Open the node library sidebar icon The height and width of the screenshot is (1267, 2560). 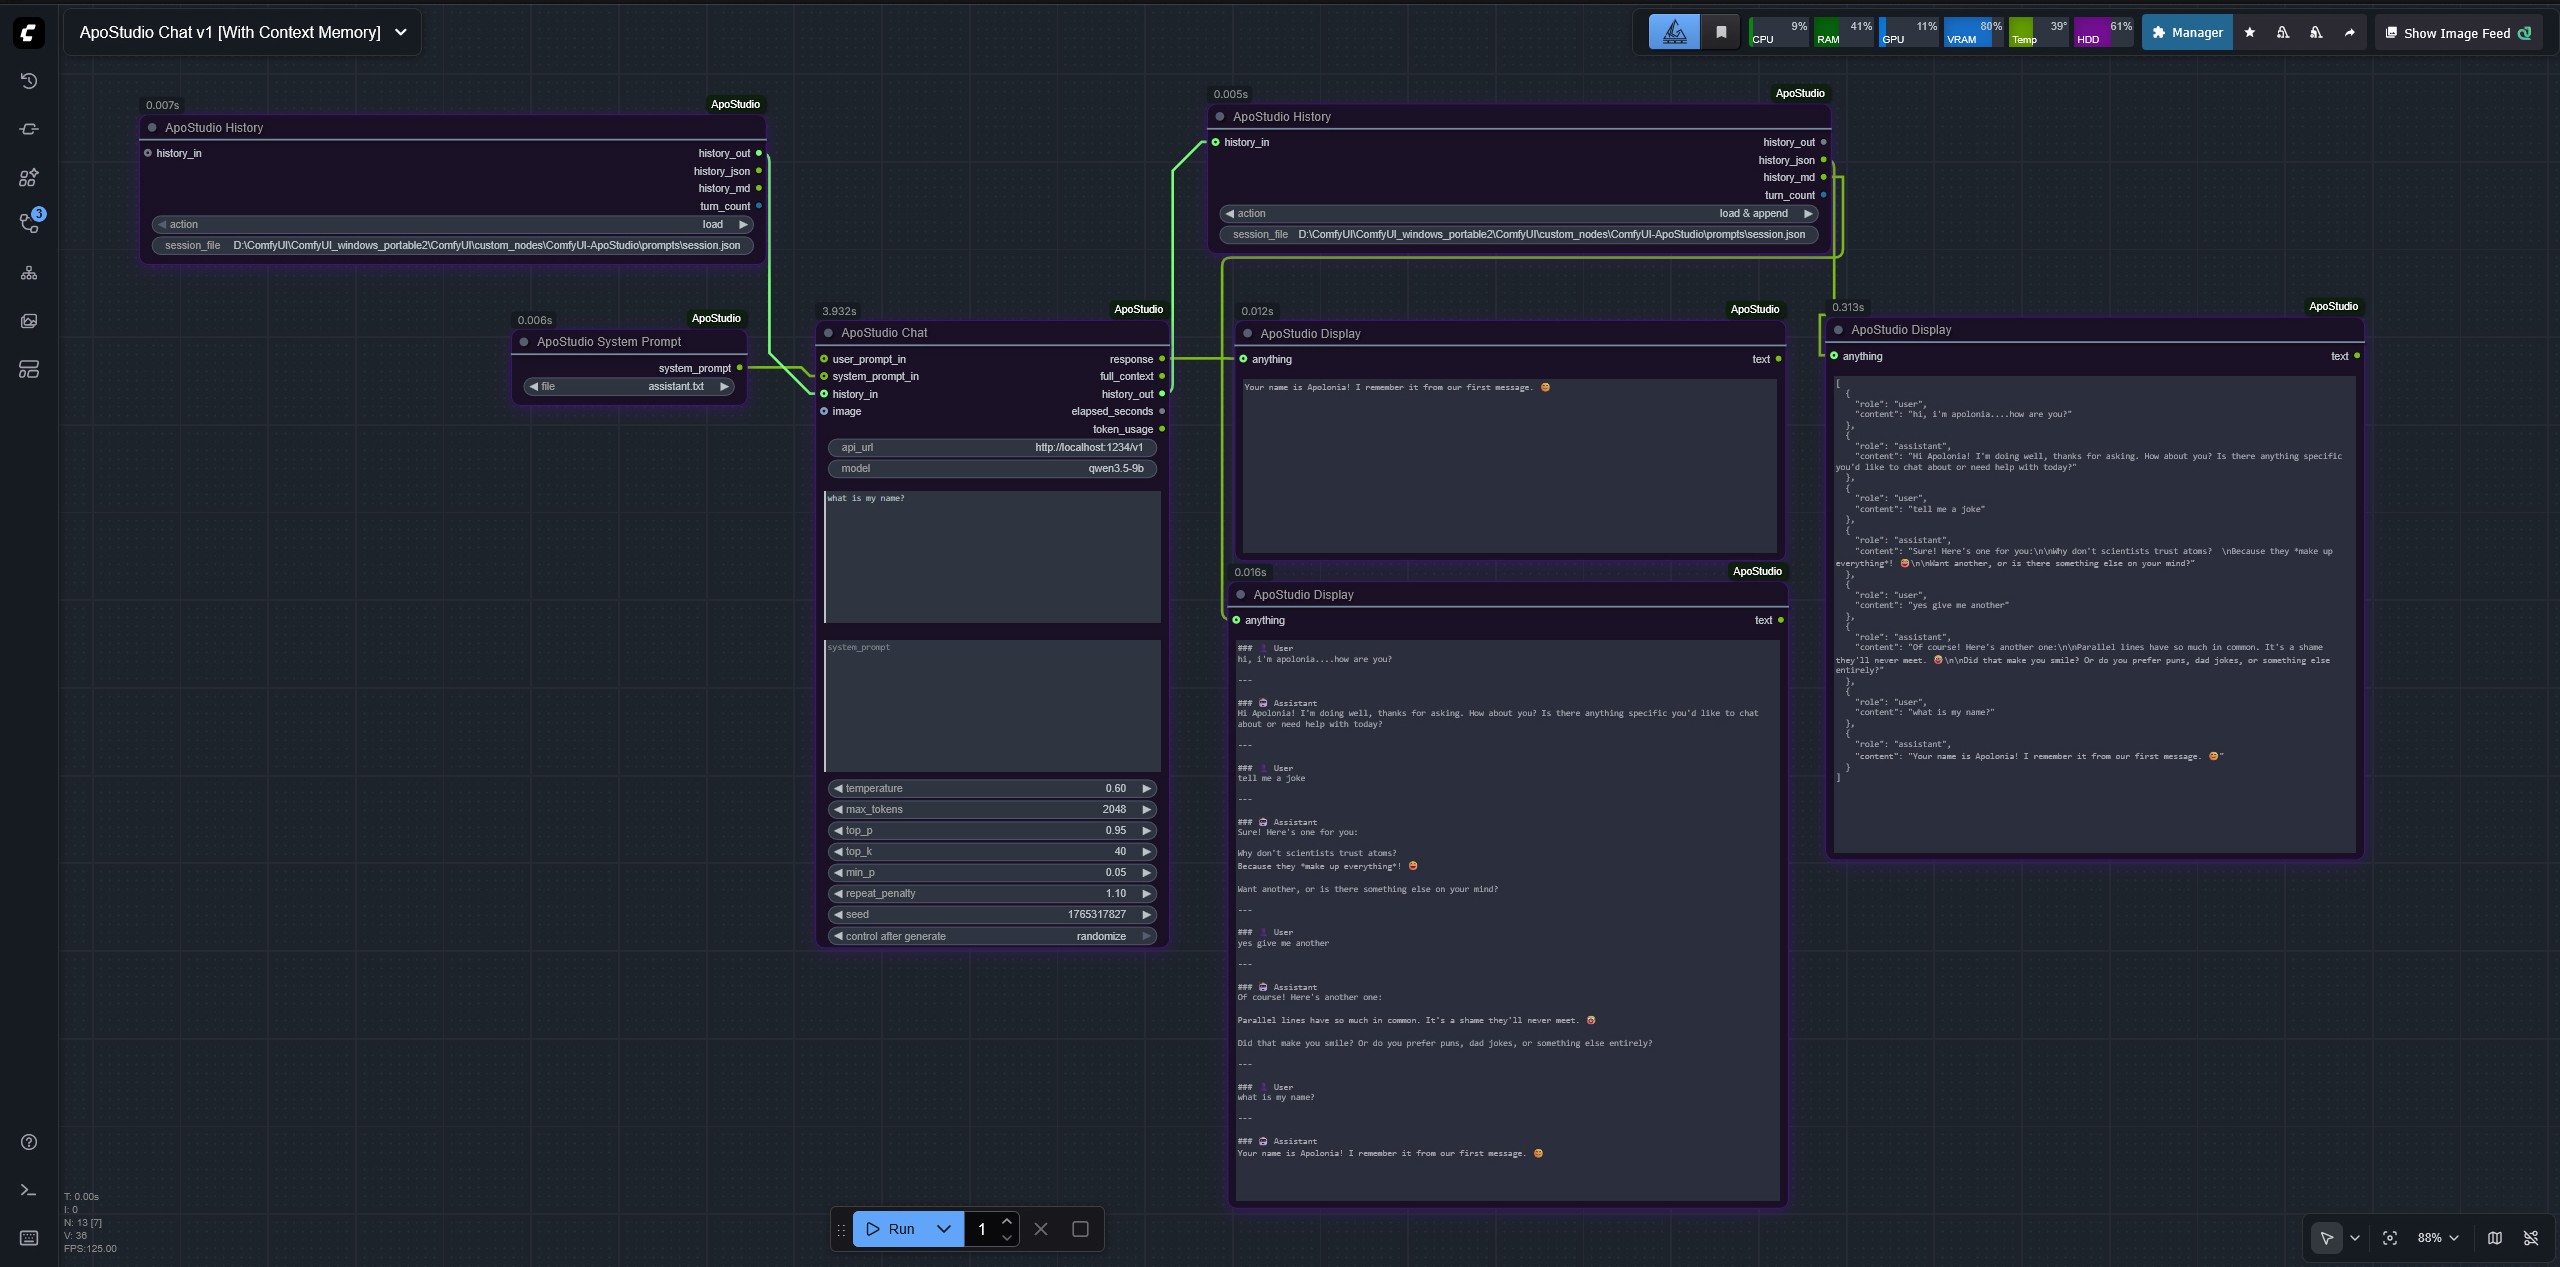[29, 129]
